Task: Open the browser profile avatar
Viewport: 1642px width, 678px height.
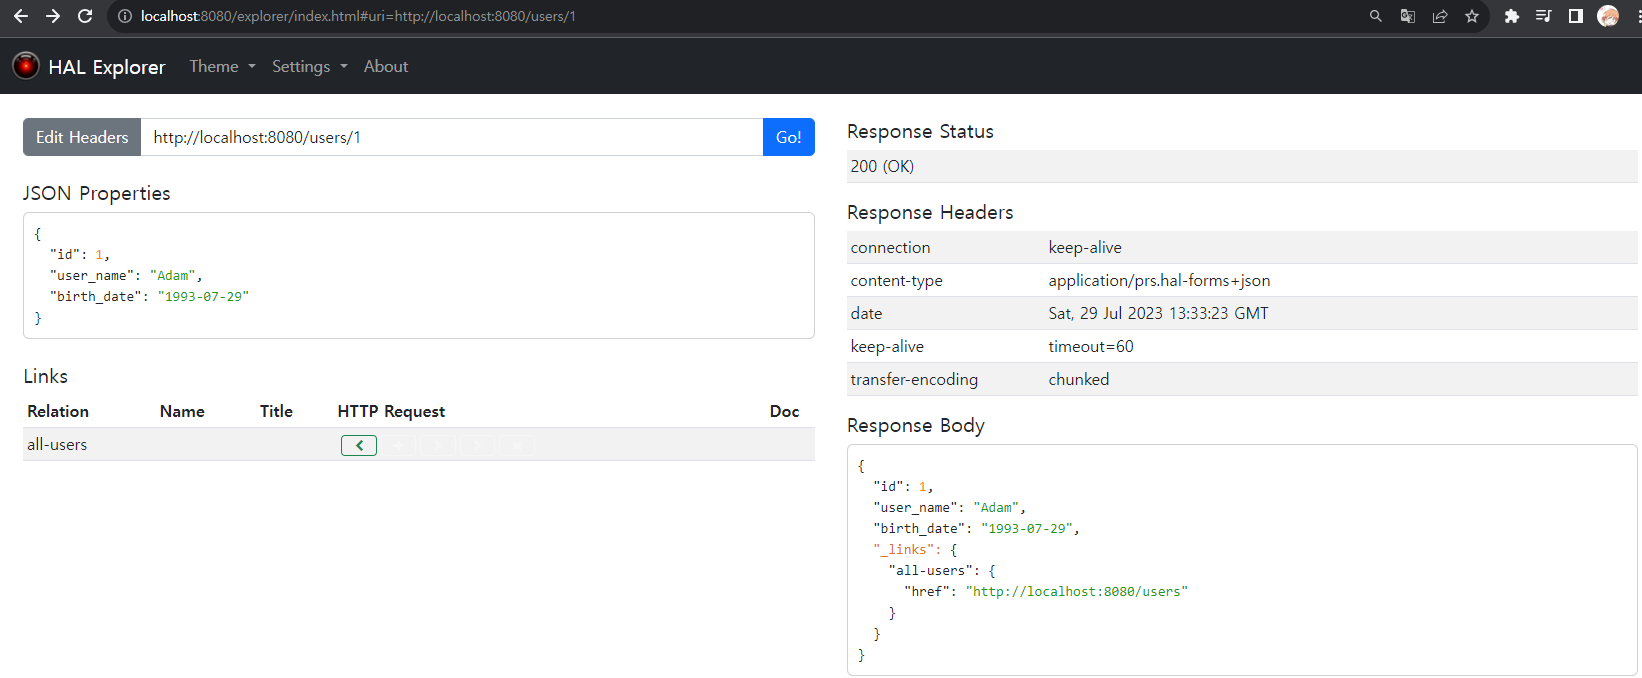Action: tap(1608, 16)
